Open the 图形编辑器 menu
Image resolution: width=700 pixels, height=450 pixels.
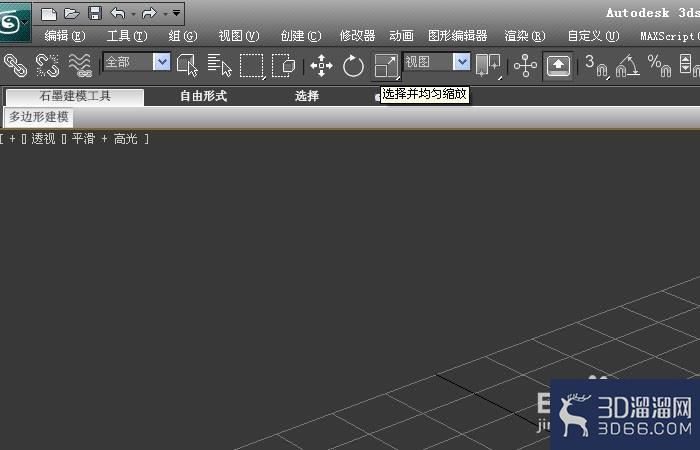(x=458, y=36)
